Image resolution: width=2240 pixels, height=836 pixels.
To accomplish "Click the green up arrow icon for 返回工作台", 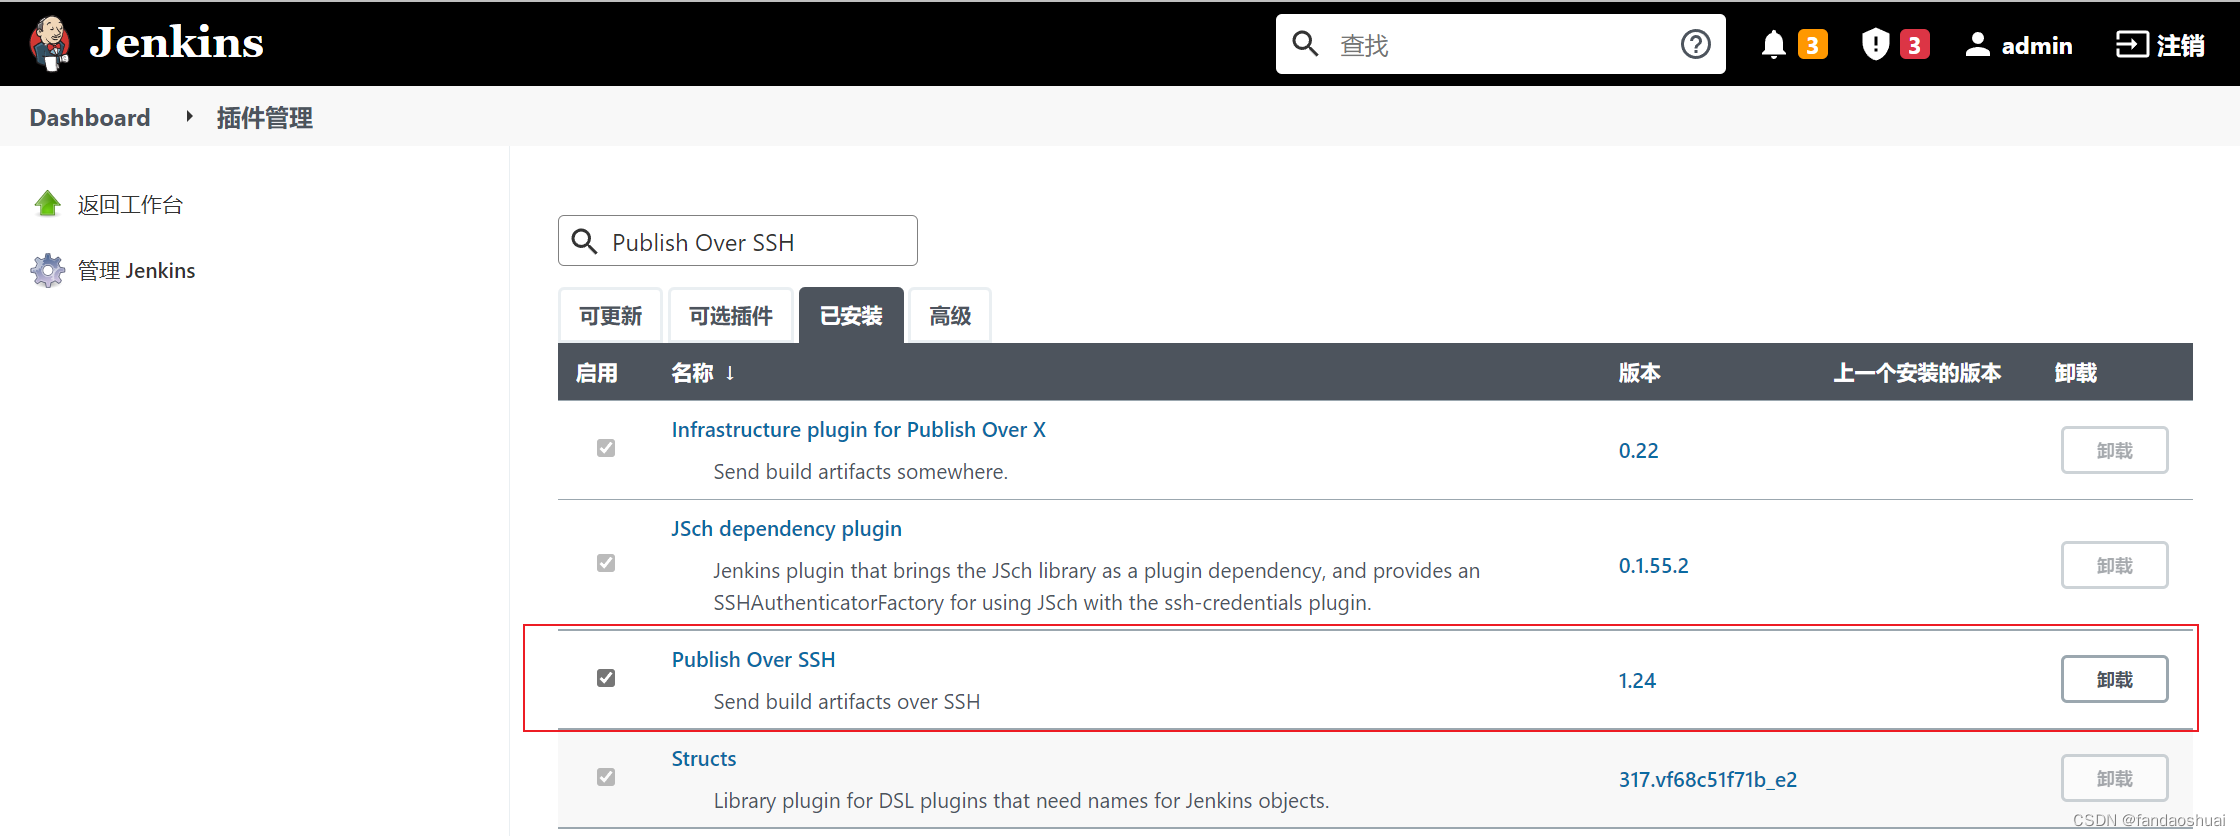I will coord(47,204).
